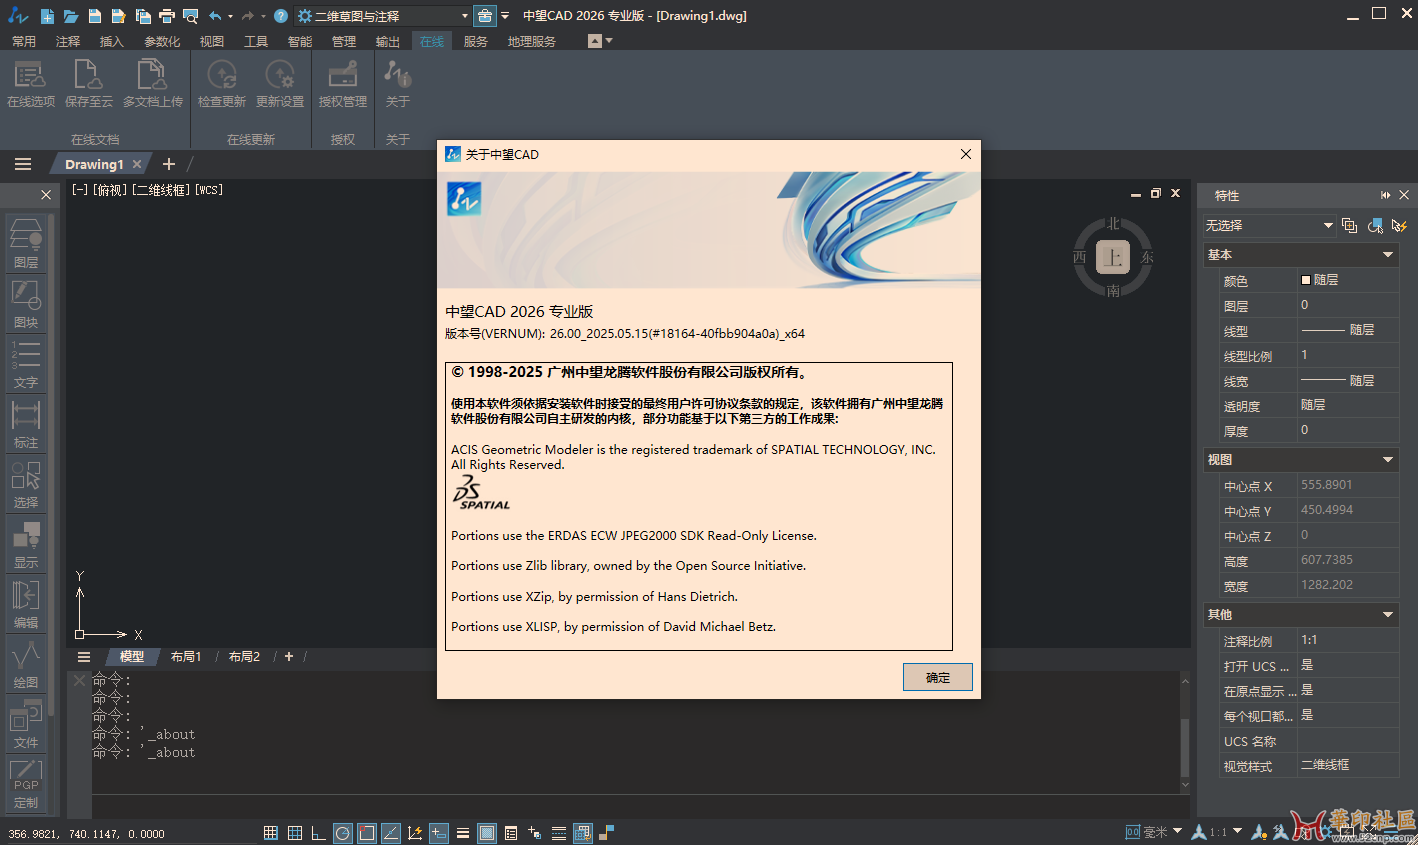Click the 上 face of the view cube
1418x845 pixels.
coord(1113,257)
